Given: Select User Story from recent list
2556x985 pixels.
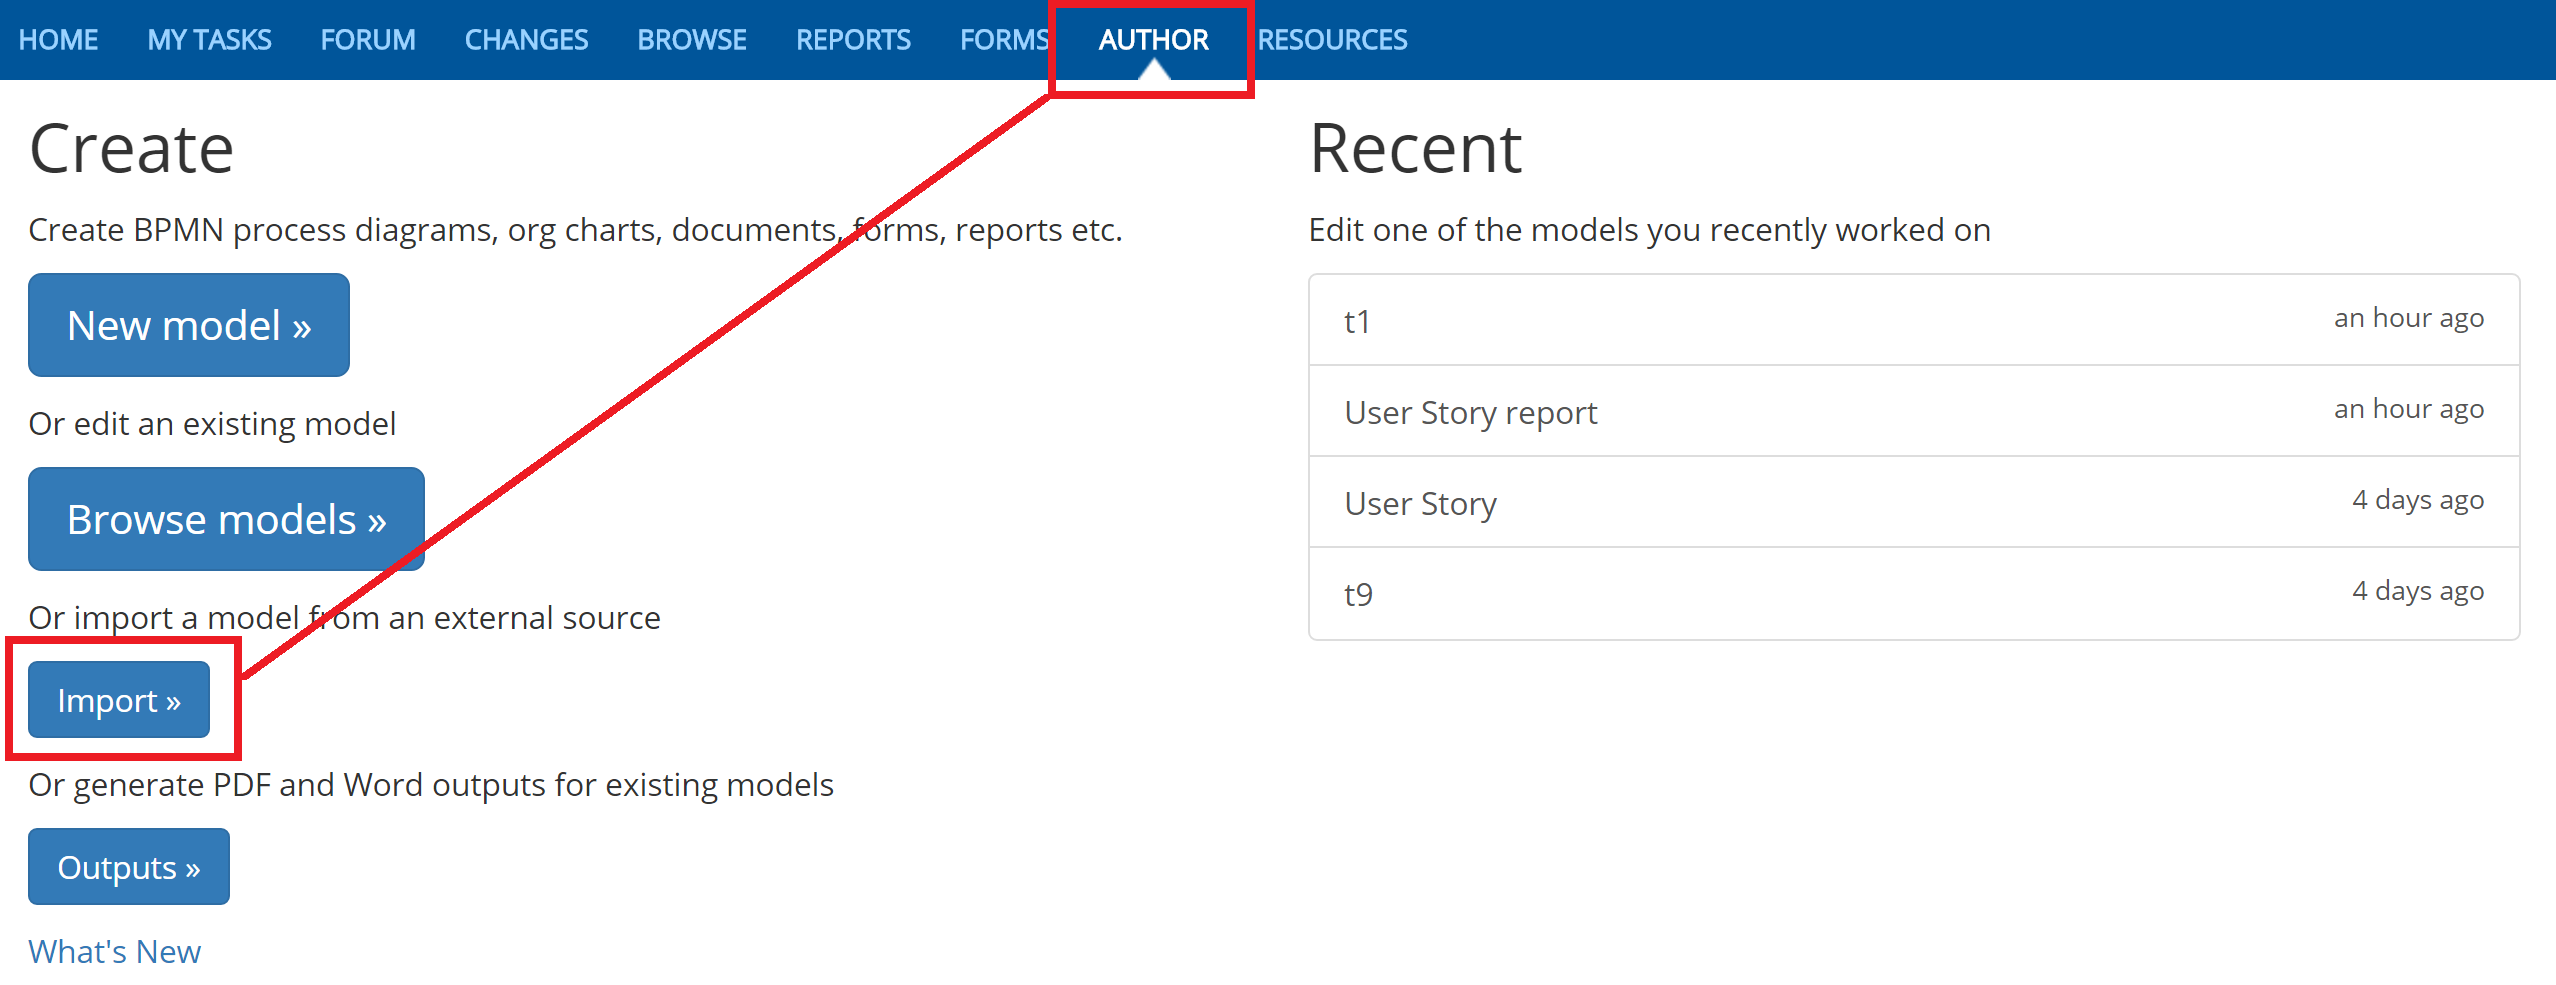Looking at the screenshot, I should [x=1420, y=503].
